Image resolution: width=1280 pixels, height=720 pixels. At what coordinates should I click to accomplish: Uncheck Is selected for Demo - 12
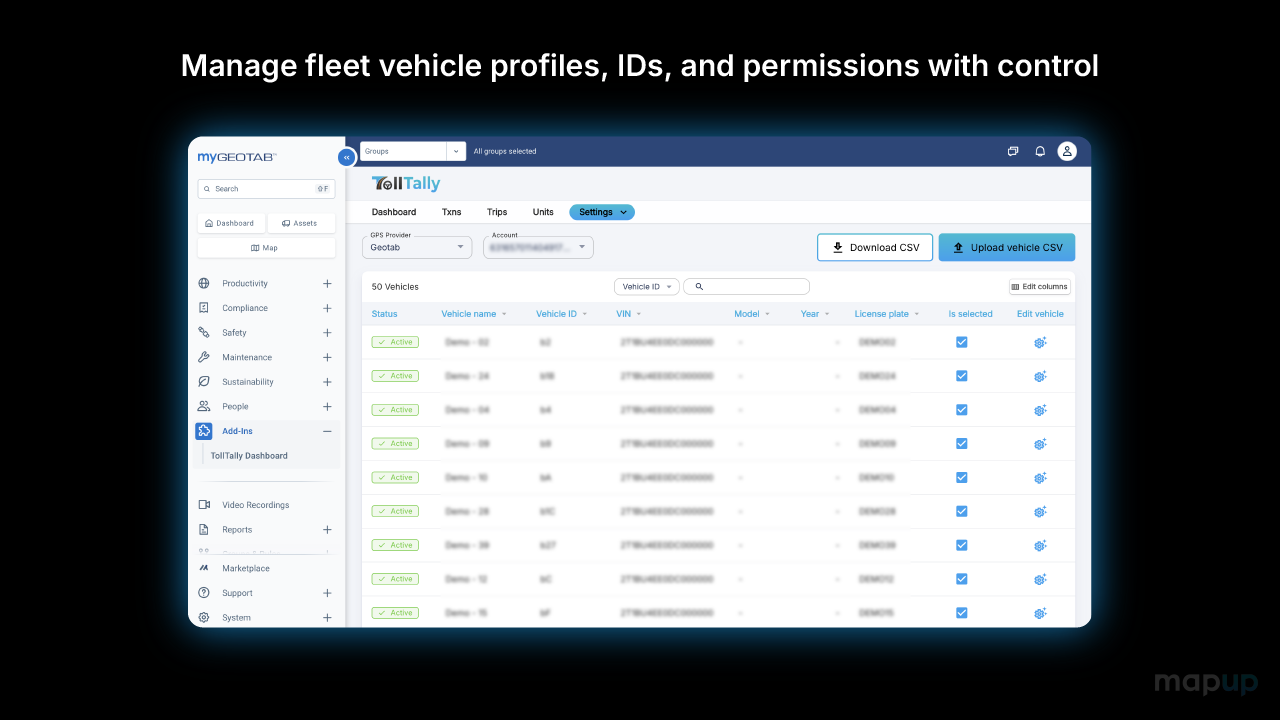tap(961, 579)
